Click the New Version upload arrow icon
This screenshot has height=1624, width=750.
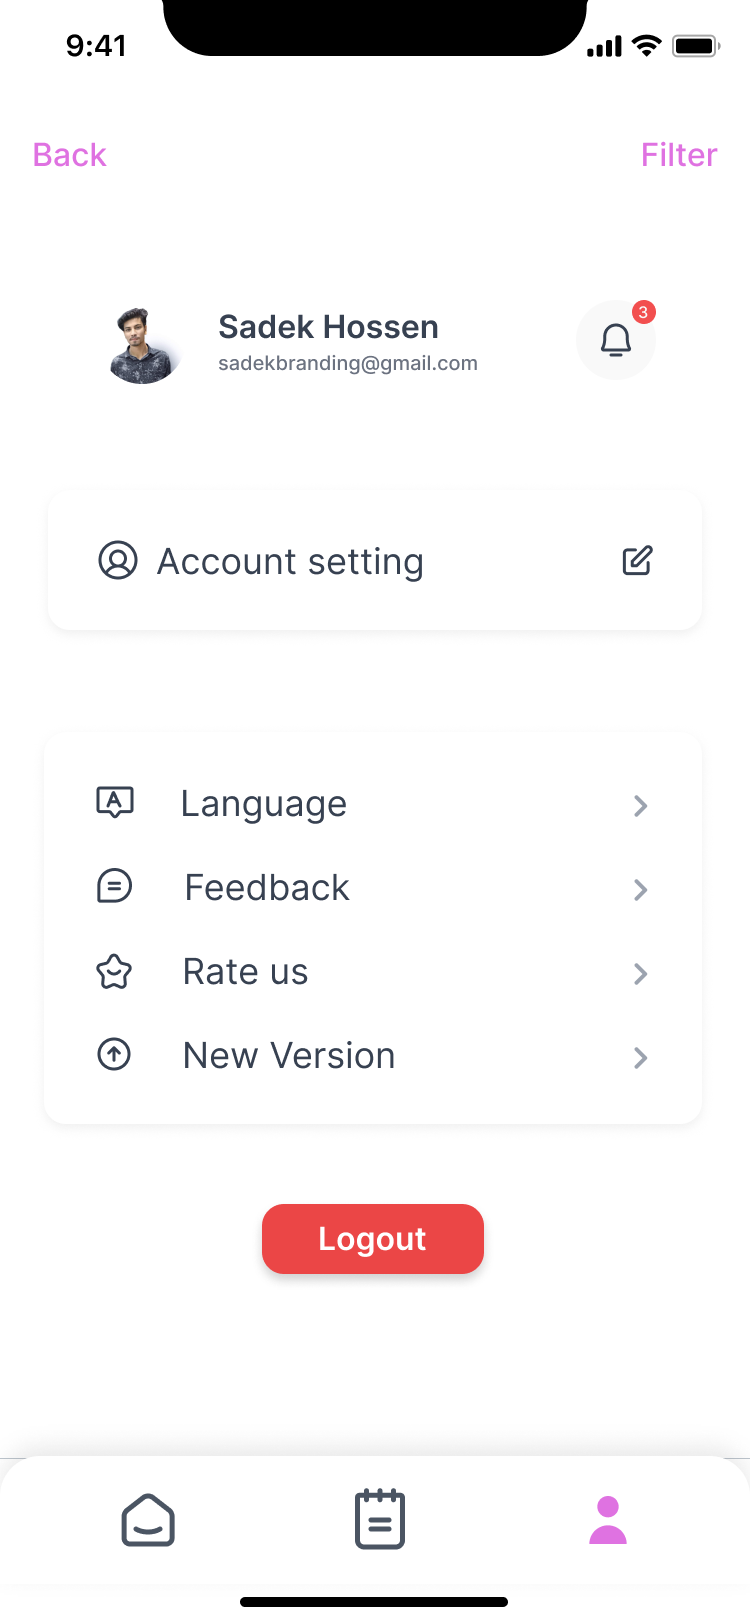[x=114, y=1054]
